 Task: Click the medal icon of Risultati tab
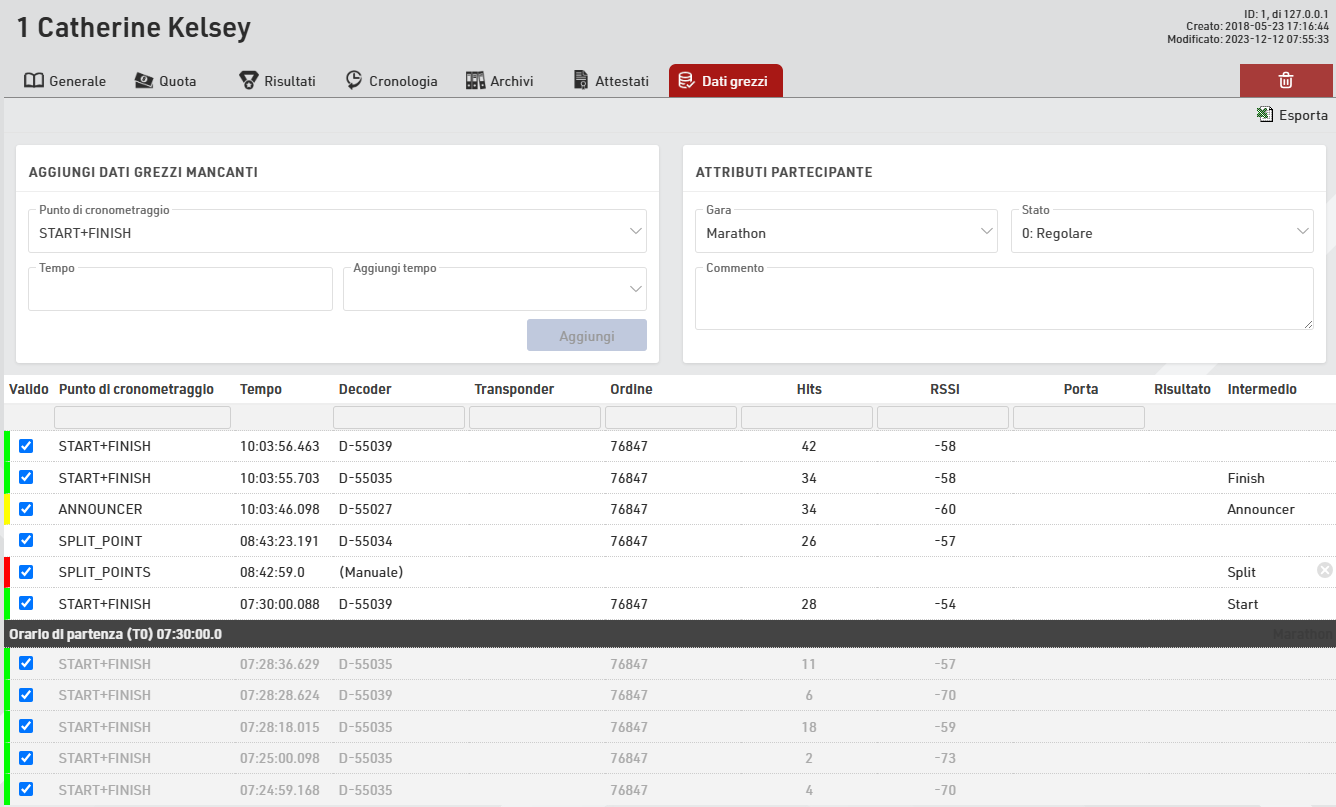tap(248, 81)
